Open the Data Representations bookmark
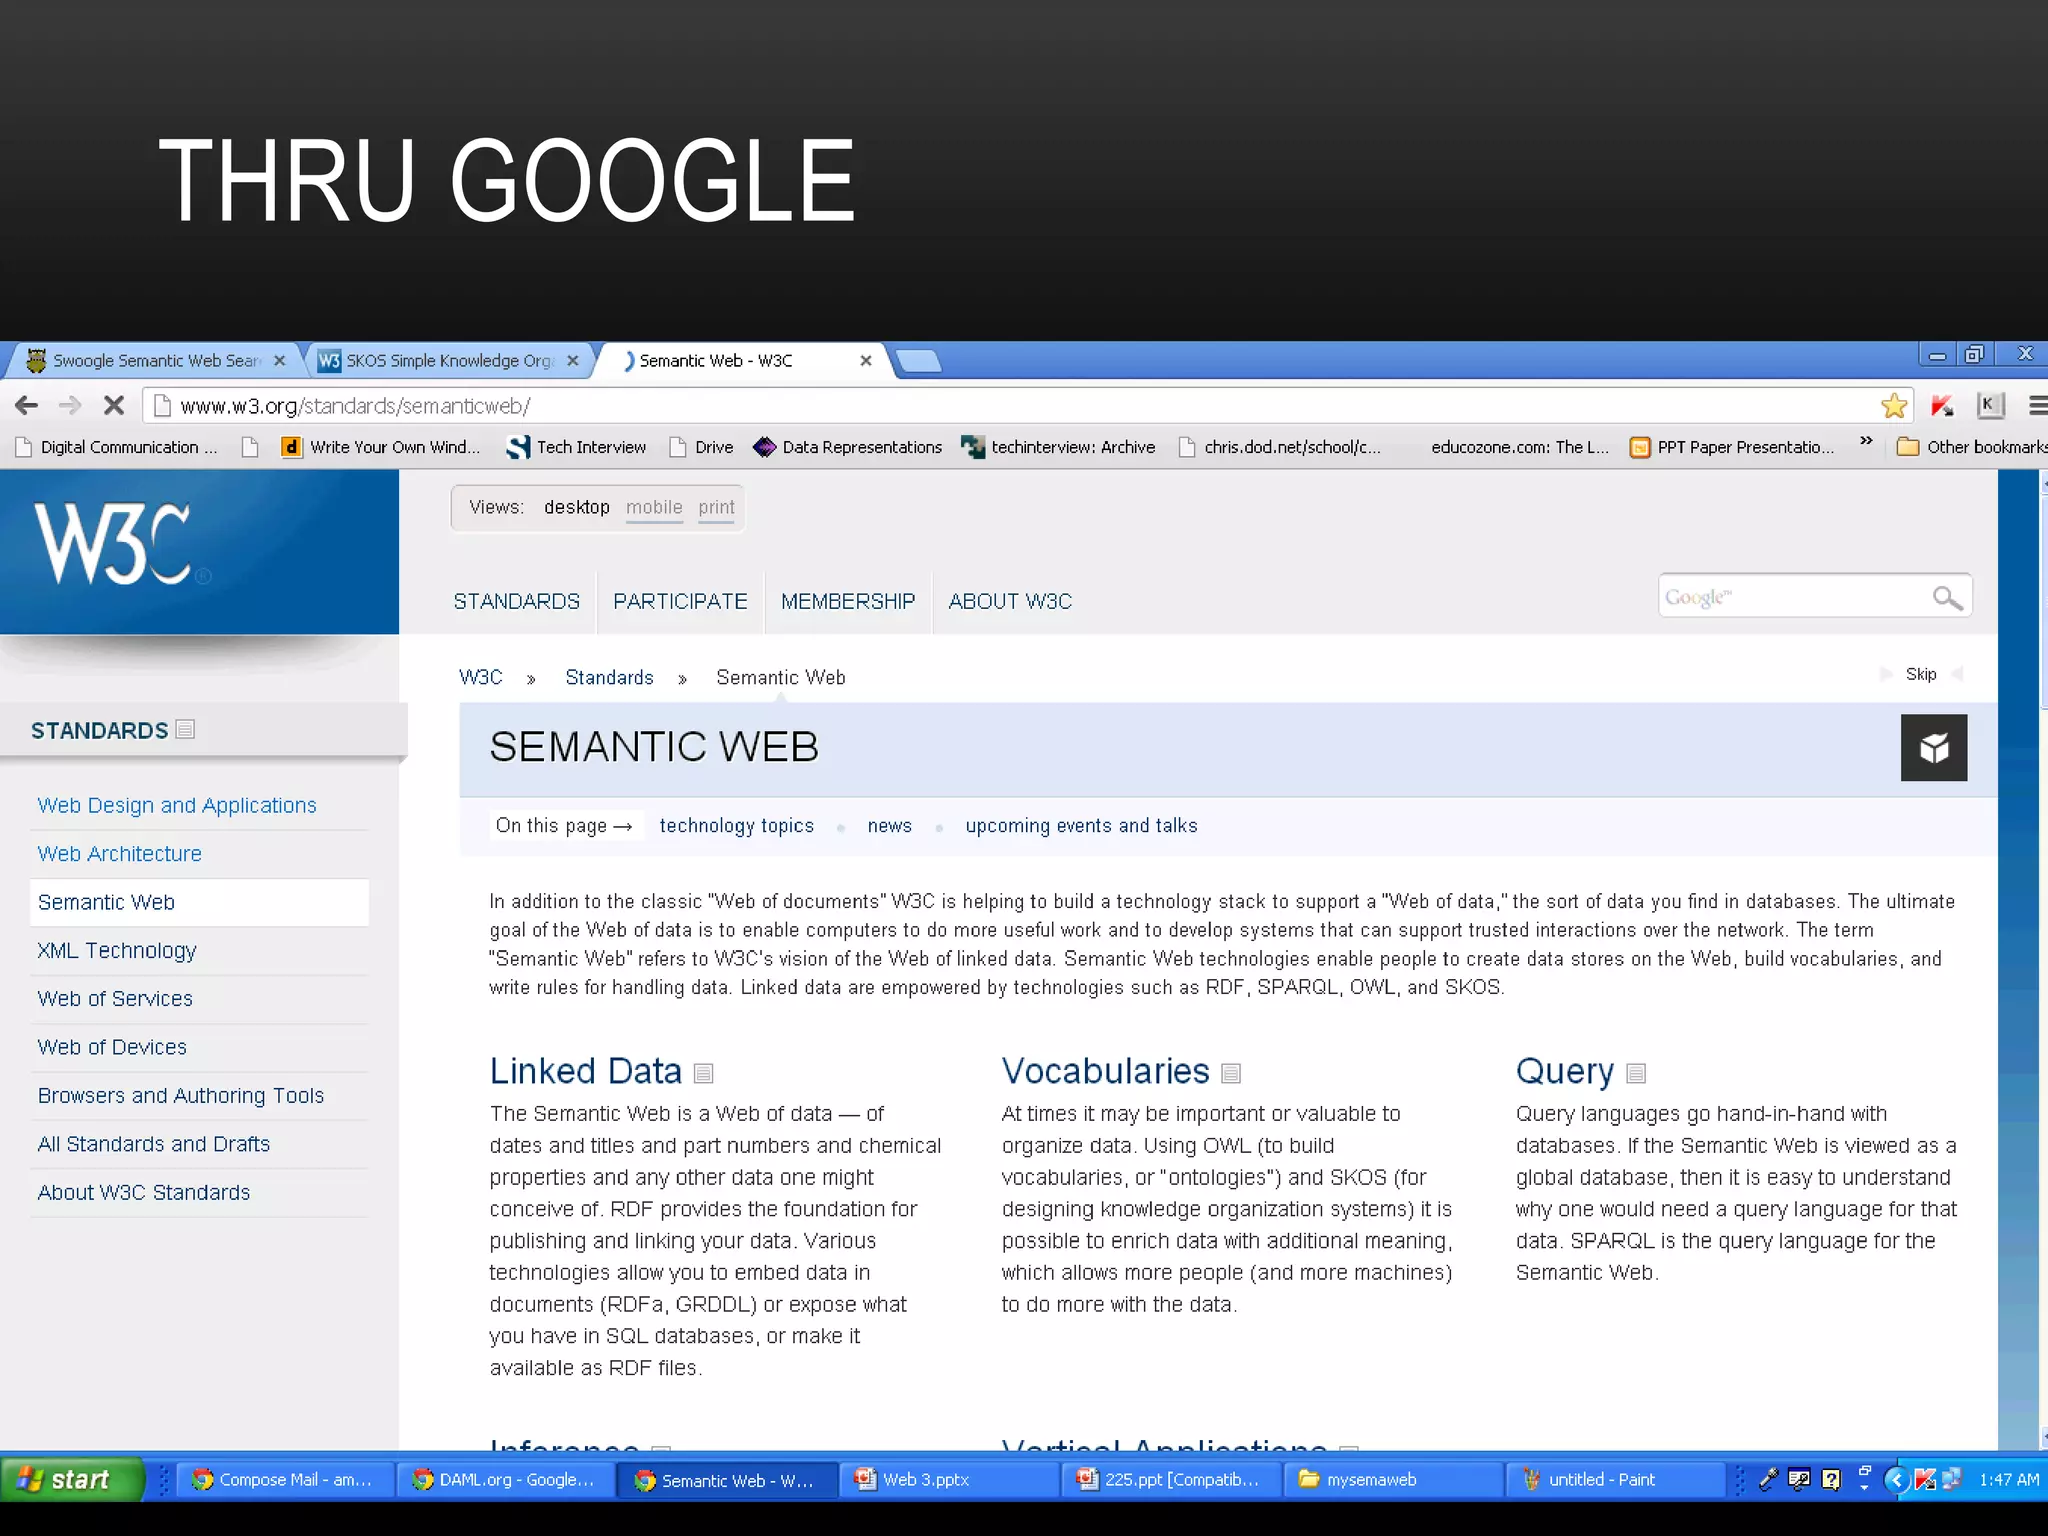 (848, 447)
